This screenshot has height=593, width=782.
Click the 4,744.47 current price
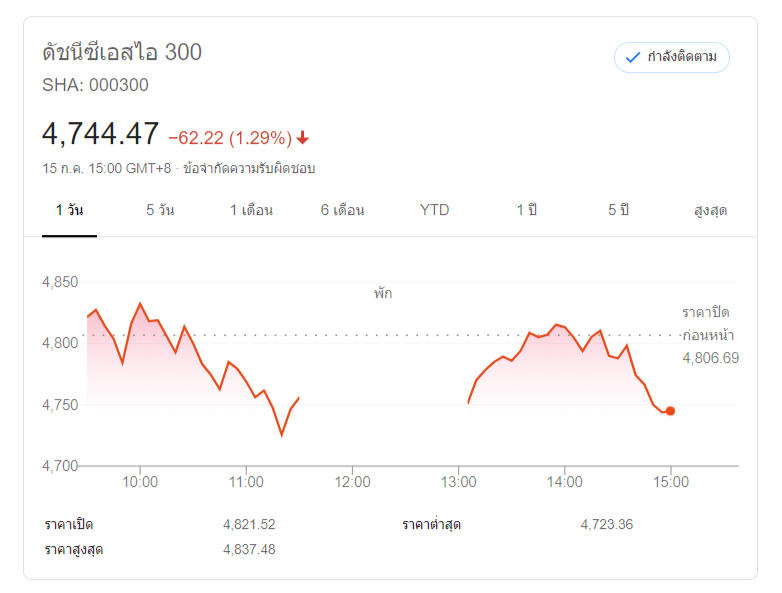click(x=101, y=134)
